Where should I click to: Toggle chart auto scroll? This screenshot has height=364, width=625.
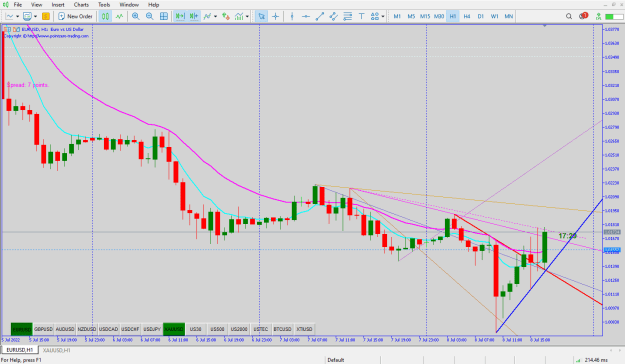point(180,16)
